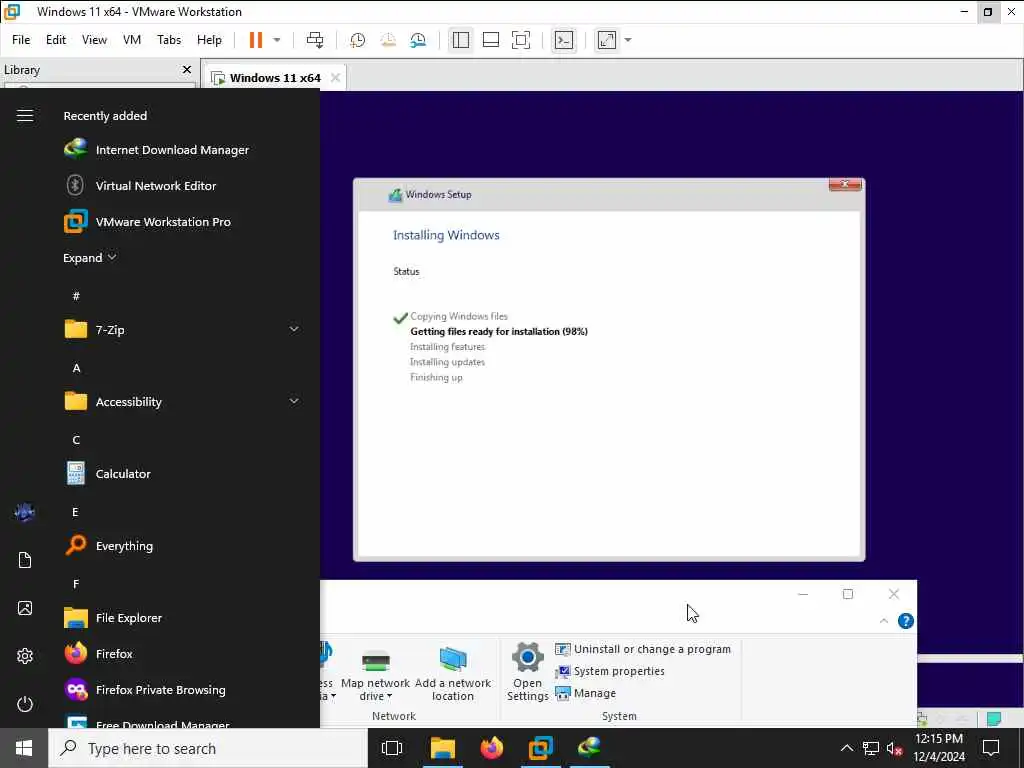
Task: Open the Edit menu in VMware
Action: pyautogui.click(x=56, y=40)
